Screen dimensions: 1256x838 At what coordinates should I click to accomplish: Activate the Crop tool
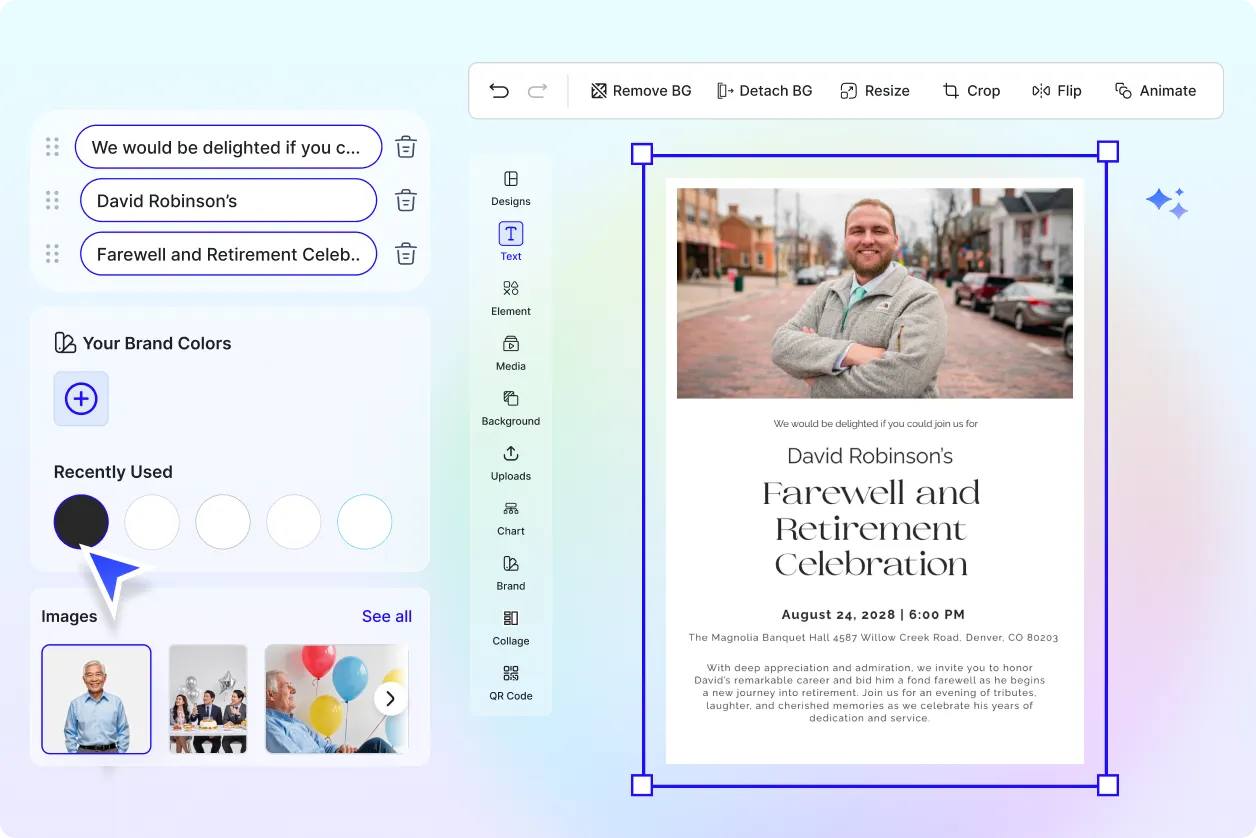971,90
